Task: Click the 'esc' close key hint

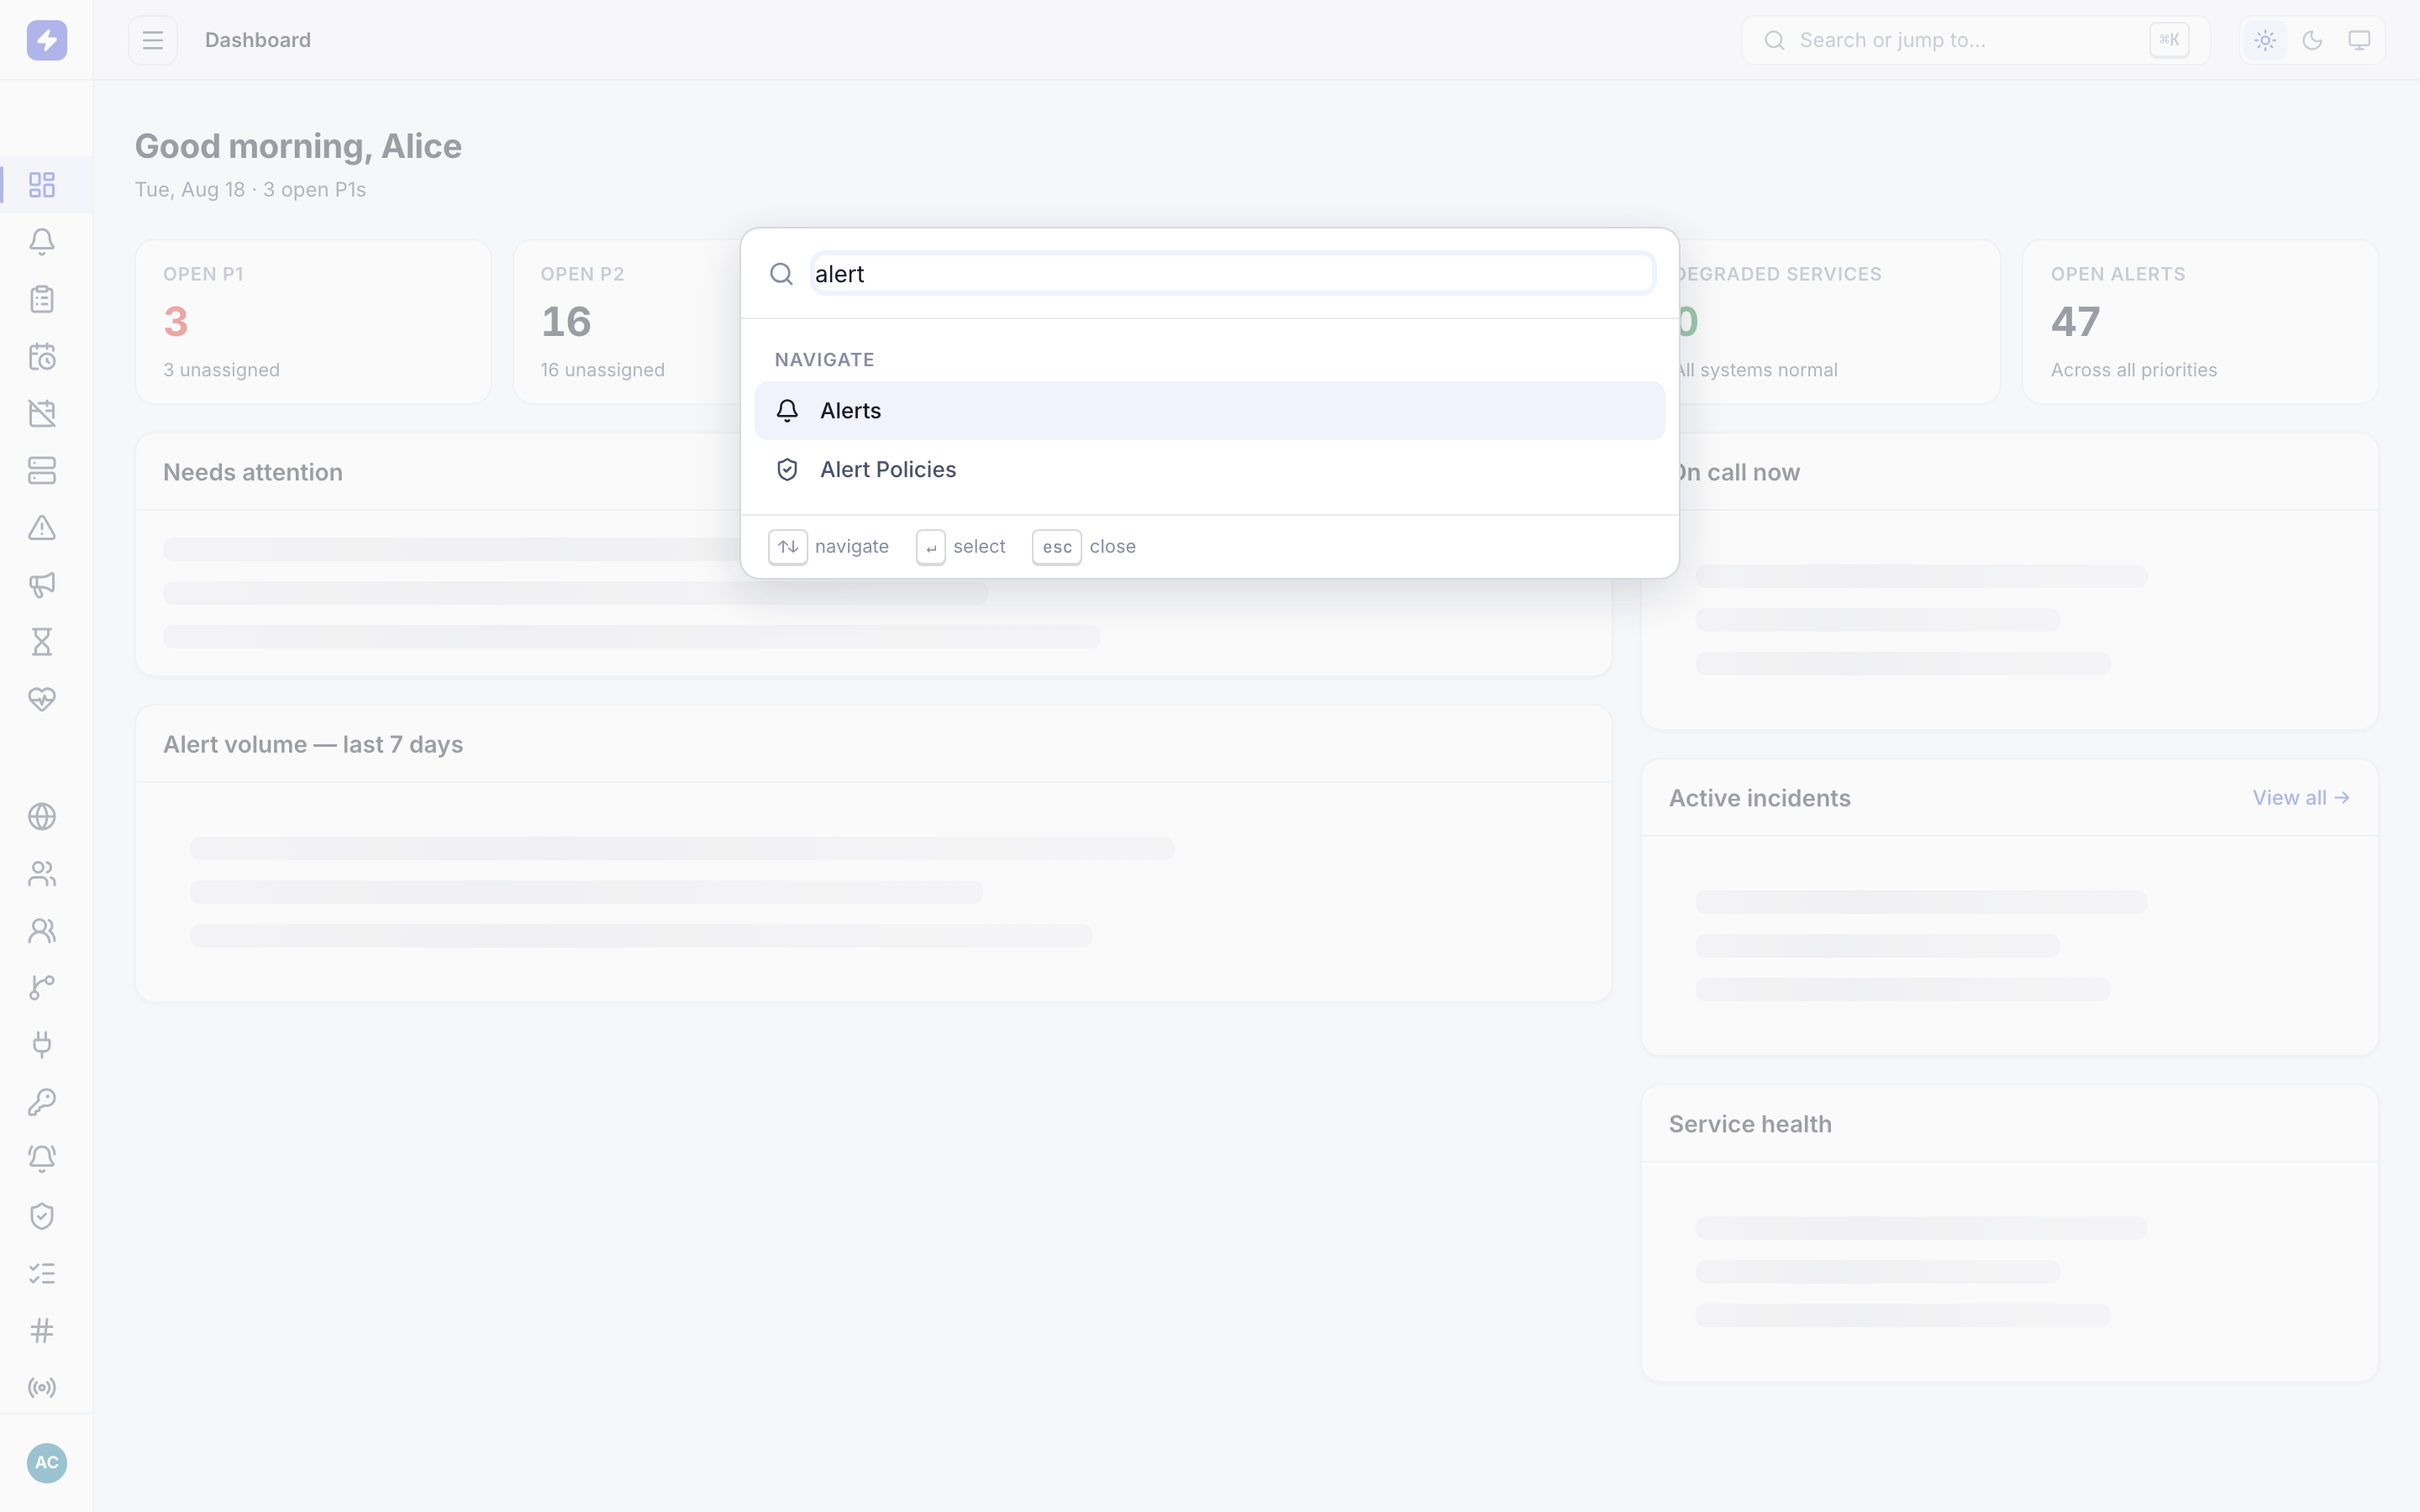Action: pyautogui.click(x=1057, y=547)
